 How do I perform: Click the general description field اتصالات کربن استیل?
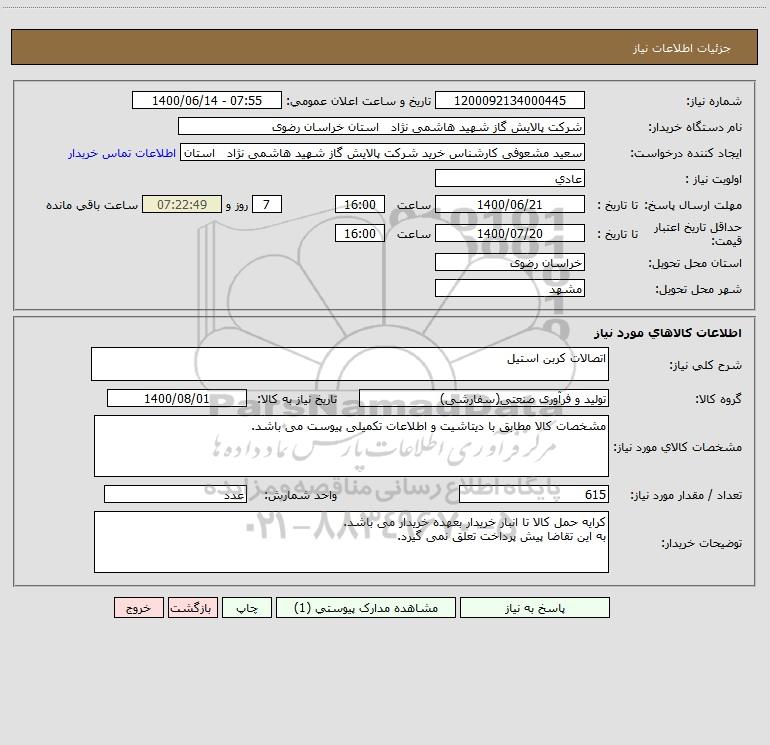point(350,364)
